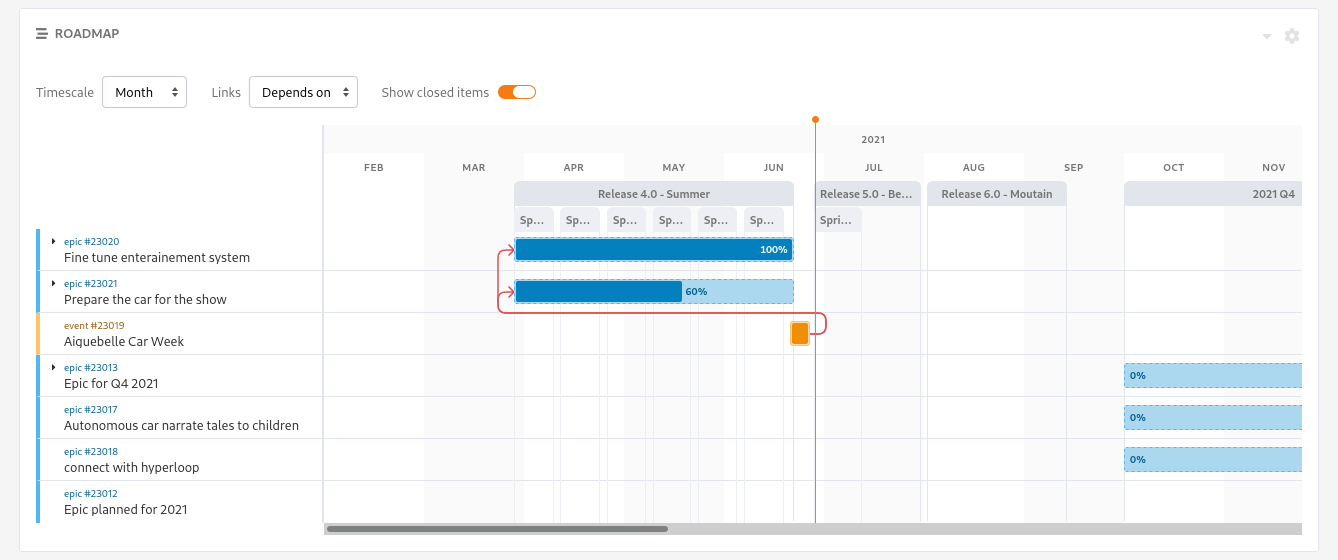Select the 'Release 4.0 - Summer' milestone header

(654, 194)
